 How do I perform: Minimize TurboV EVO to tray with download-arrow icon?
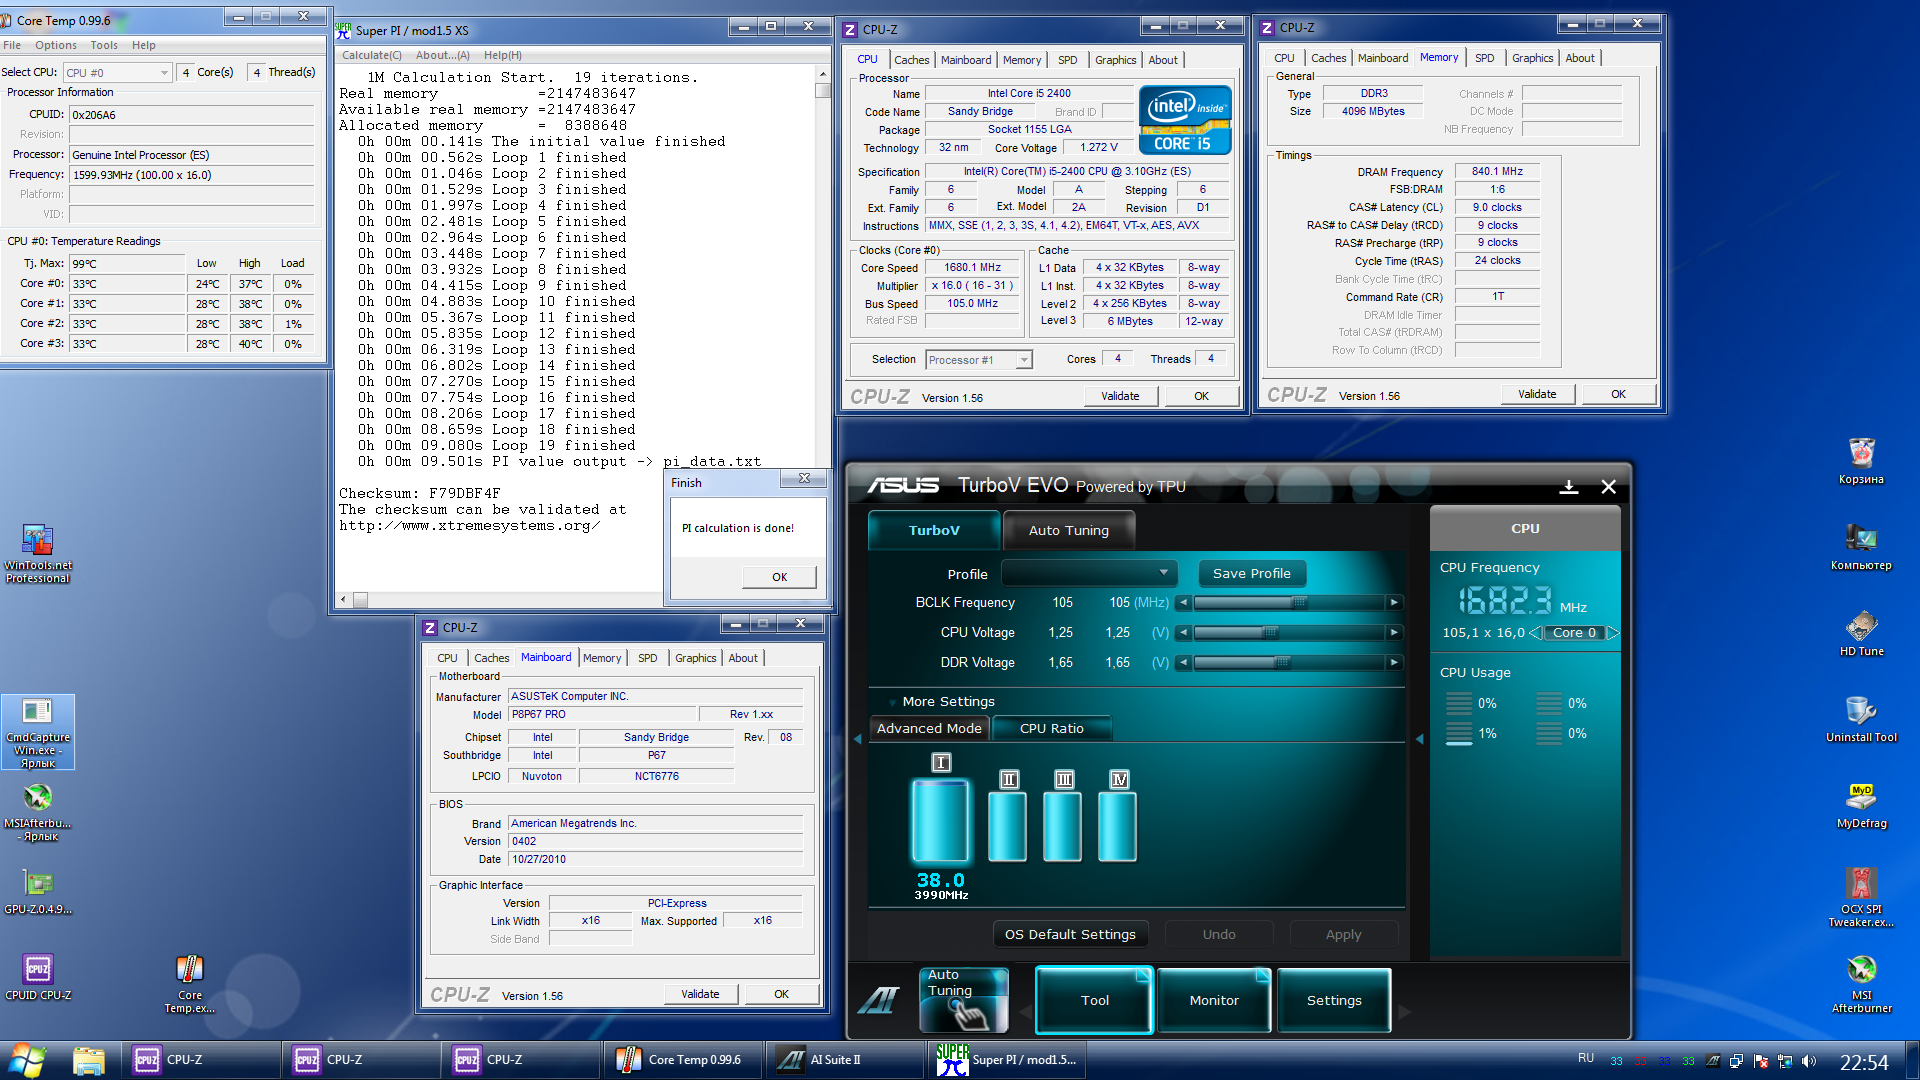tap(1569, 486)
